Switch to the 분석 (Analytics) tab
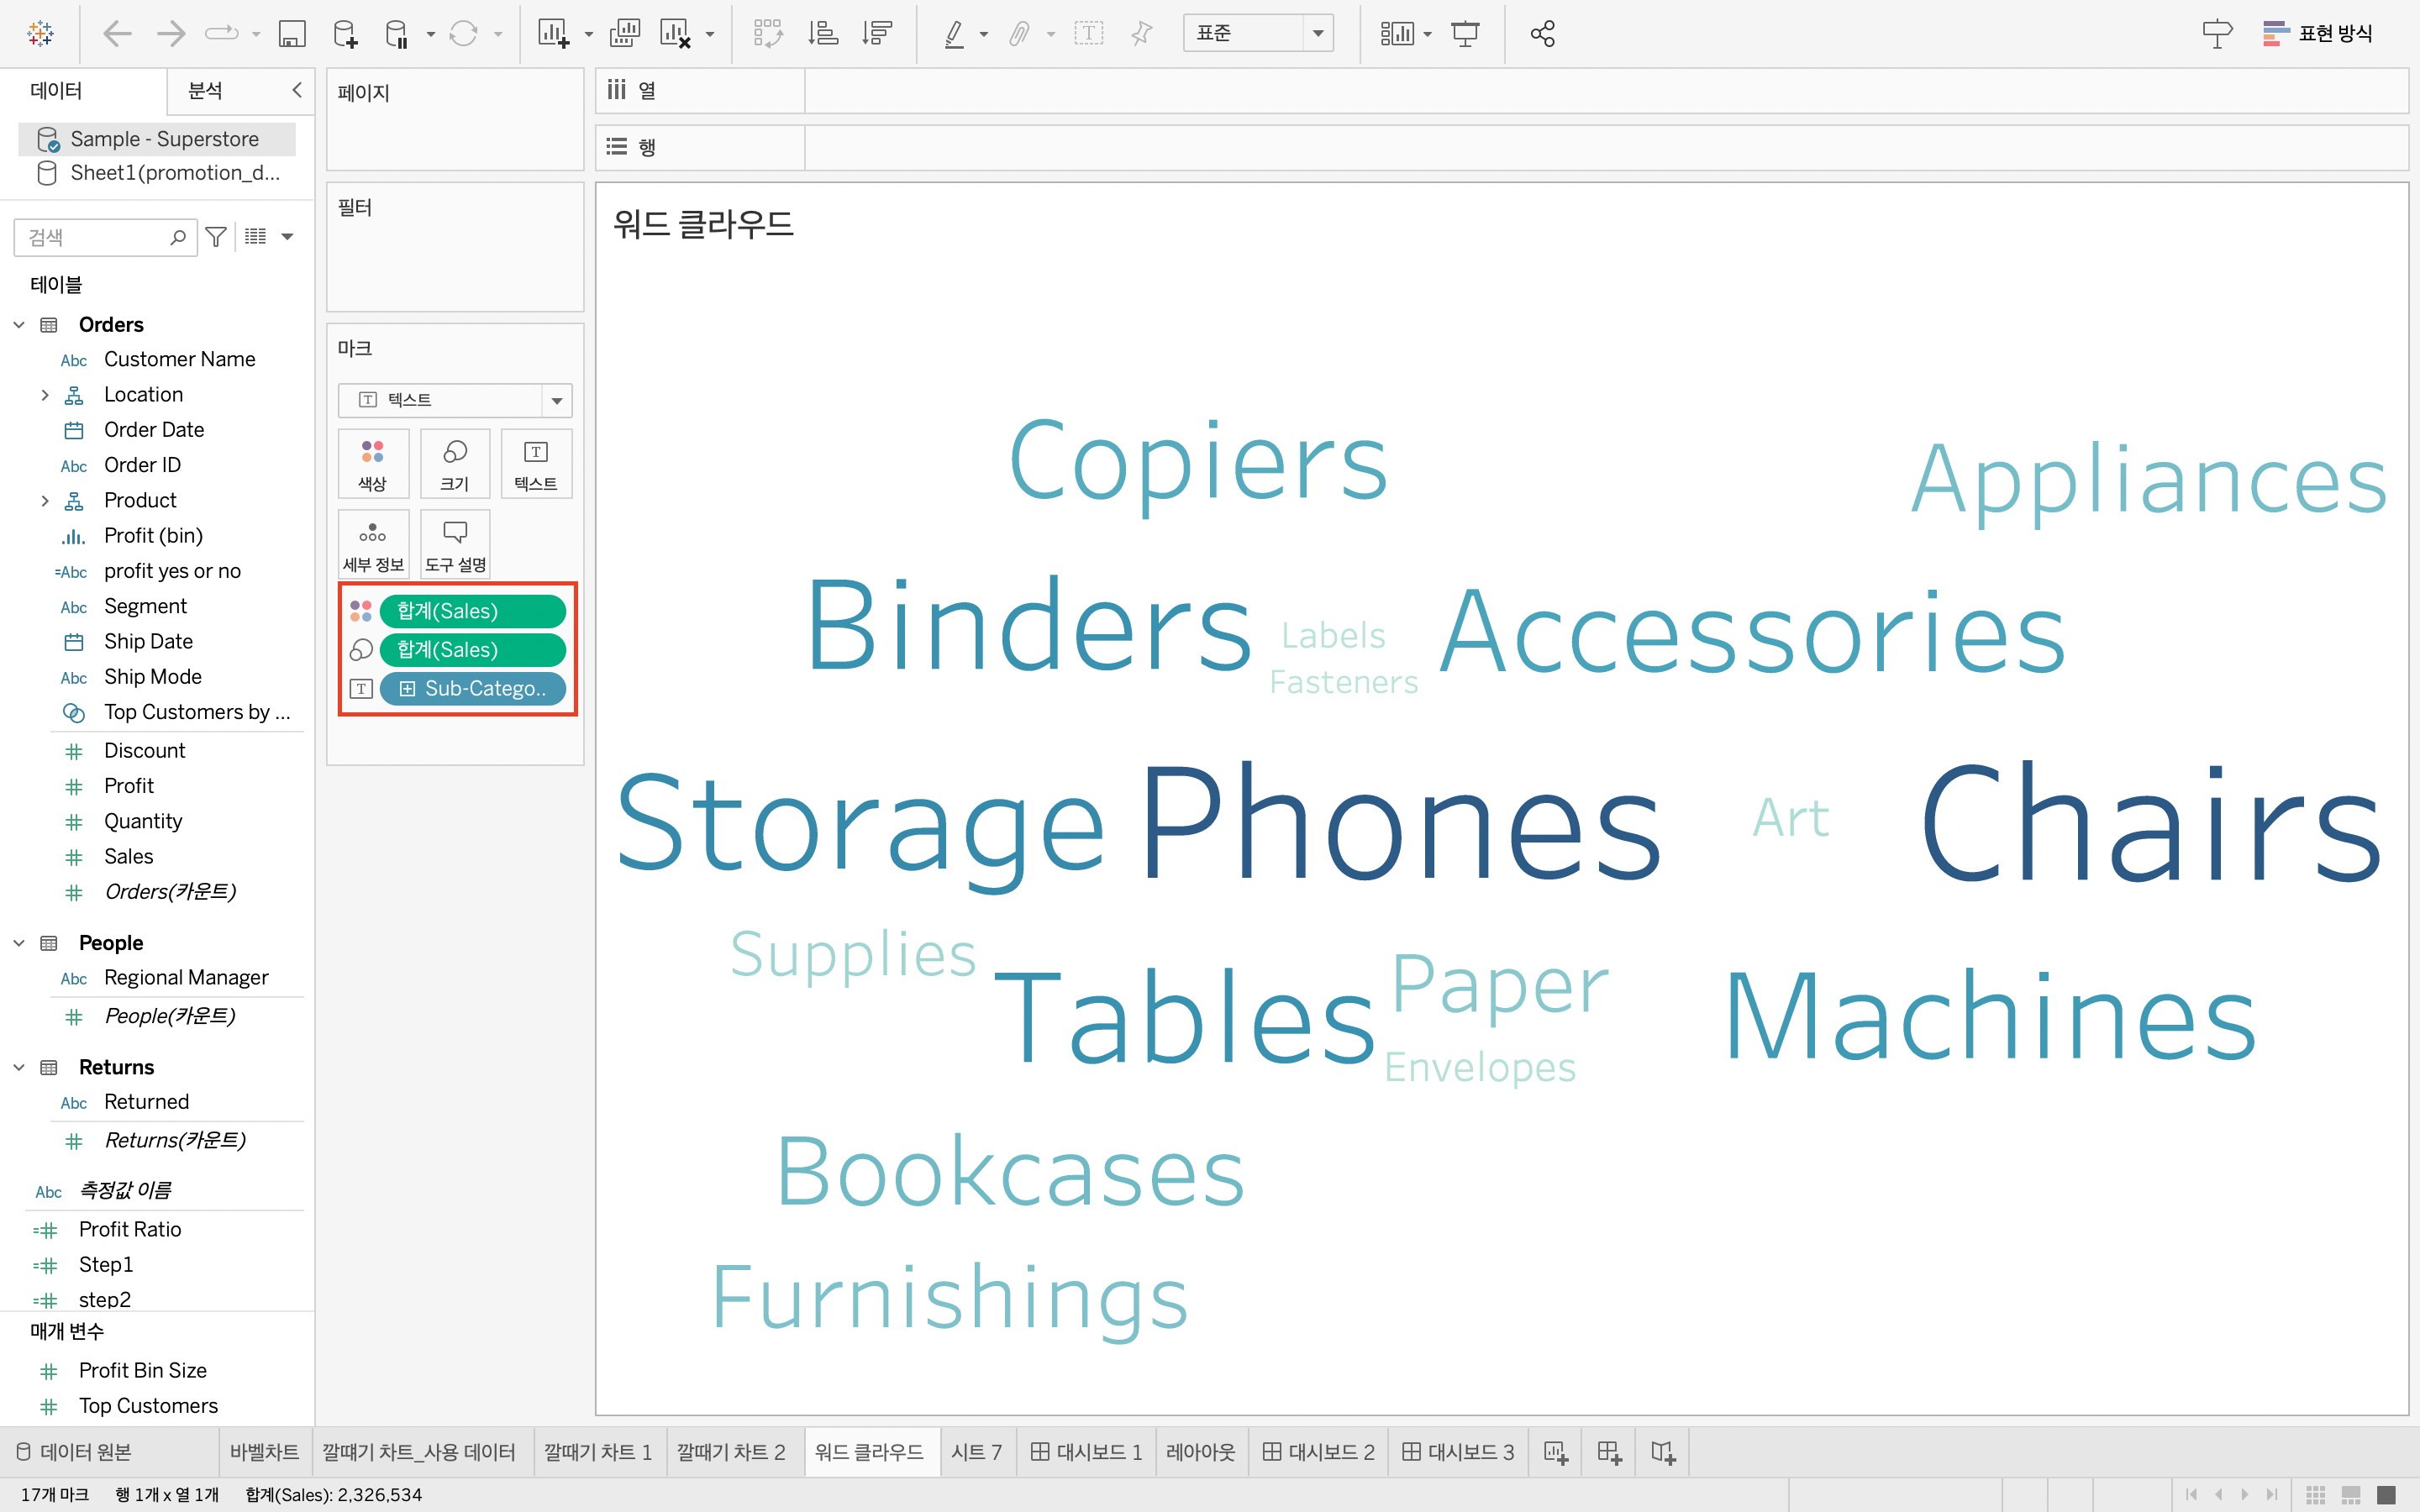 point(205,90)
